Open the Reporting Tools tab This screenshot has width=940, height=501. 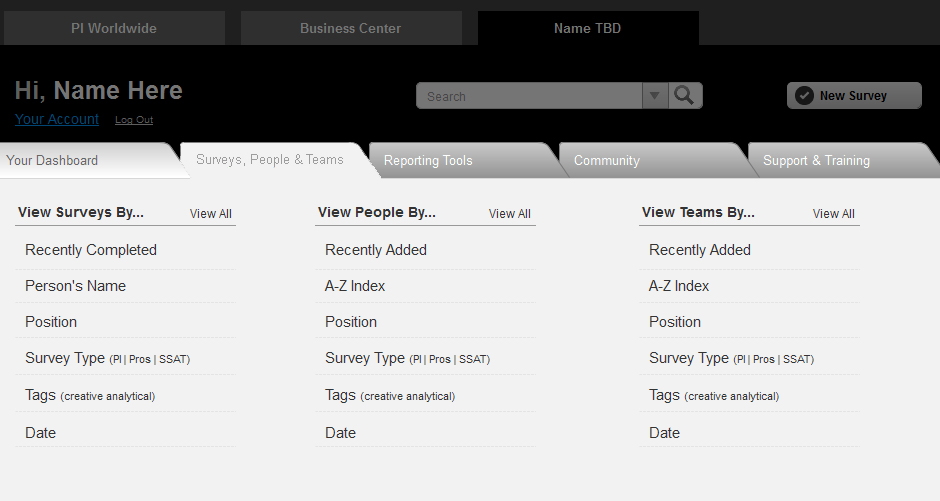[462, 160]
